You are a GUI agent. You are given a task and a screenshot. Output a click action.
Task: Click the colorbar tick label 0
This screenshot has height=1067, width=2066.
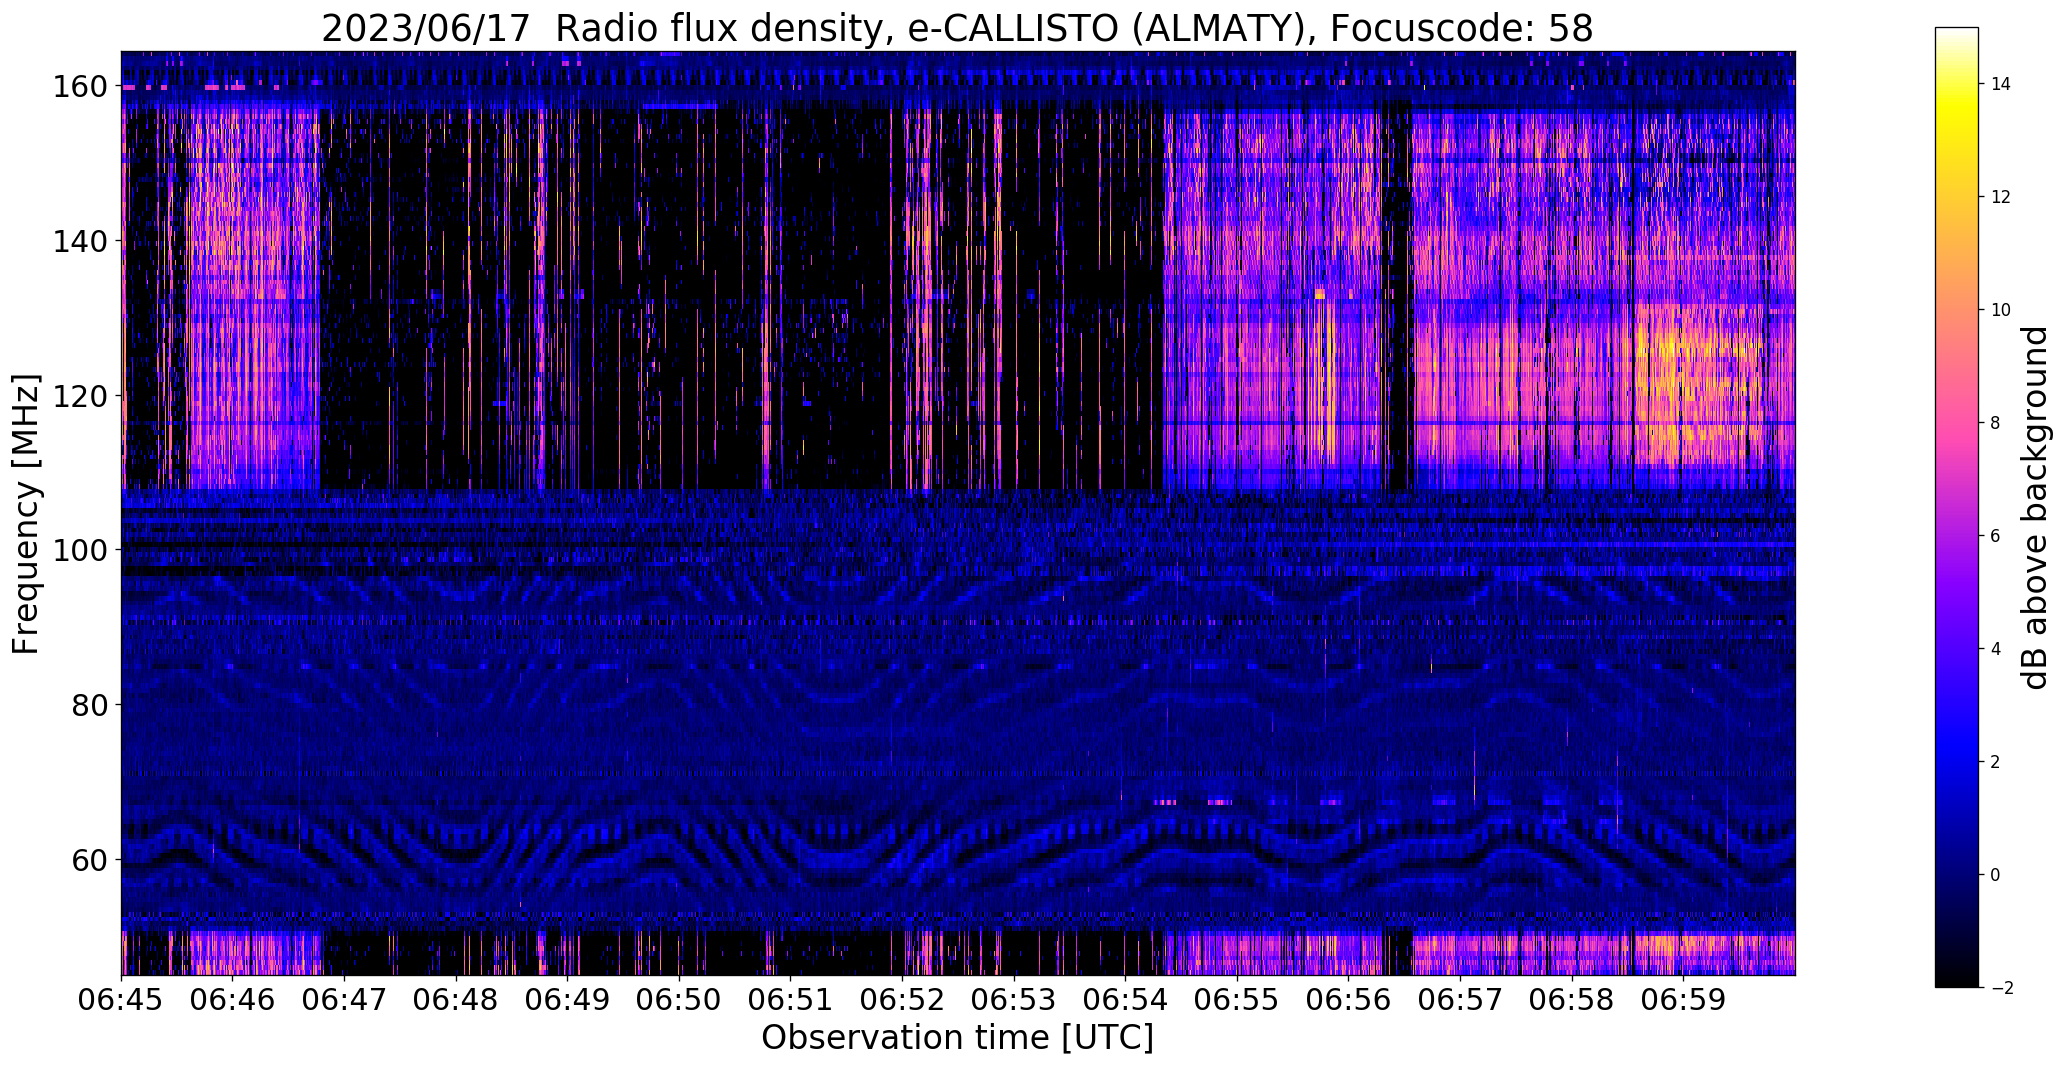(1996, 875)
